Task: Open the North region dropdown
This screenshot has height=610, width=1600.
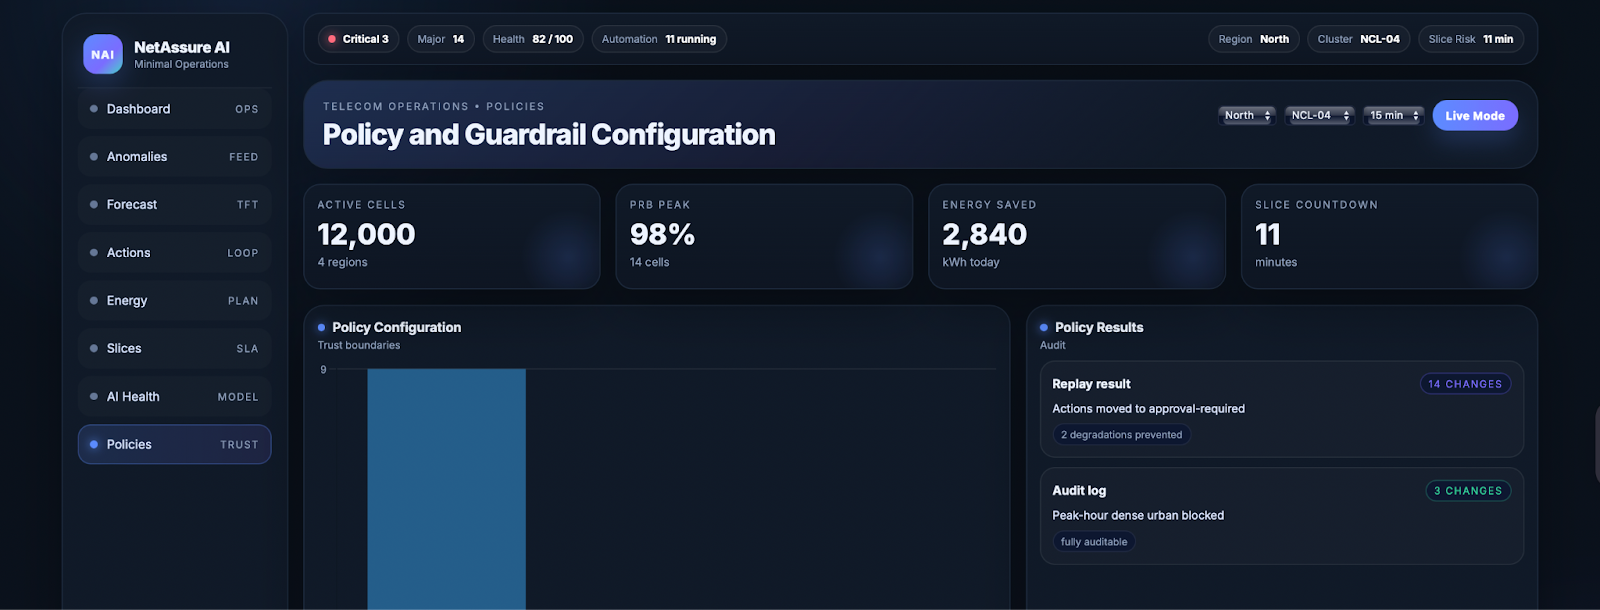Action: pyautogui.click(x=1247, y=116)
